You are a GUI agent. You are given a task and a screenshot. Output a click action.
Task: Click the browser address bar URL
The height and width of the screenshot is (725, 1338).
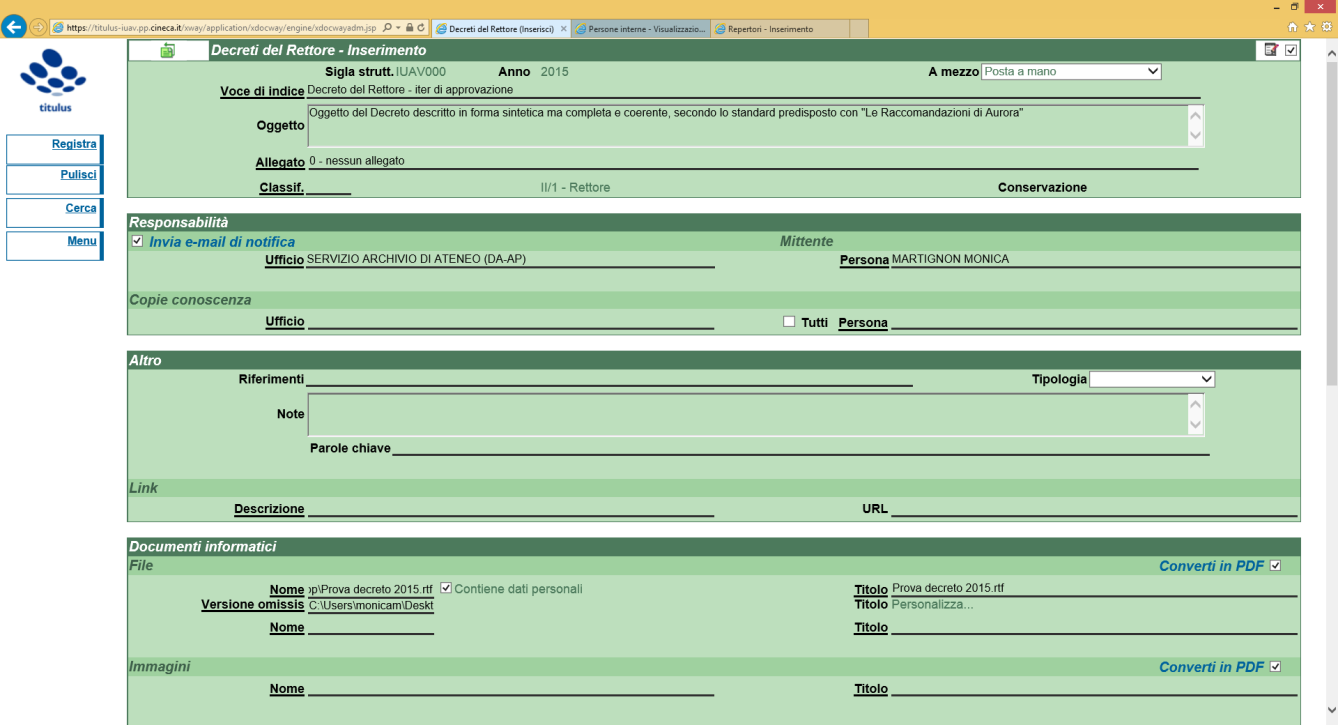(215, 28)
